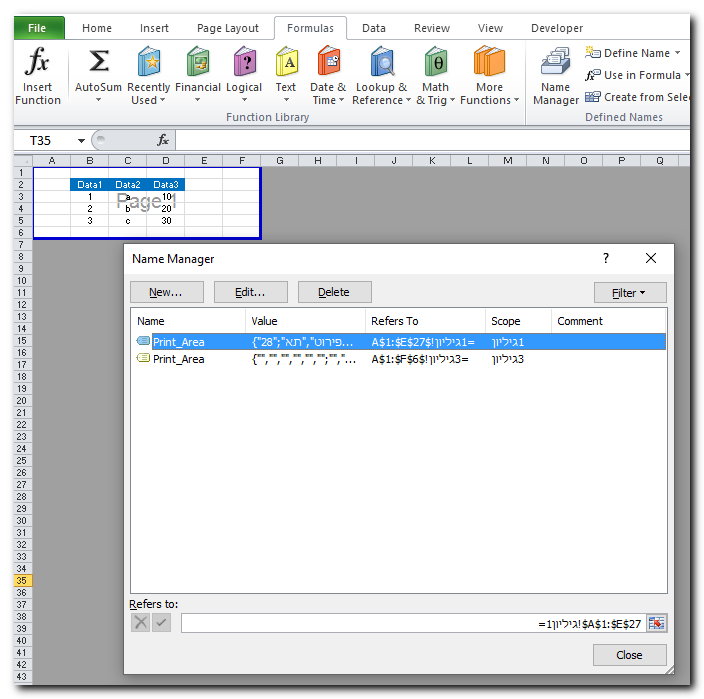Expand the Filter dropdown in Name Manager
704x699 pixels.
[x=629, y=292]
